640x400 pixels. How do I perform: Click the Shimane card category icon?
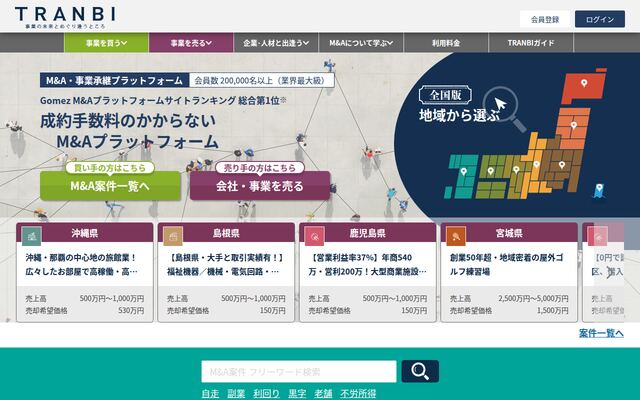[x=173, y=236]
